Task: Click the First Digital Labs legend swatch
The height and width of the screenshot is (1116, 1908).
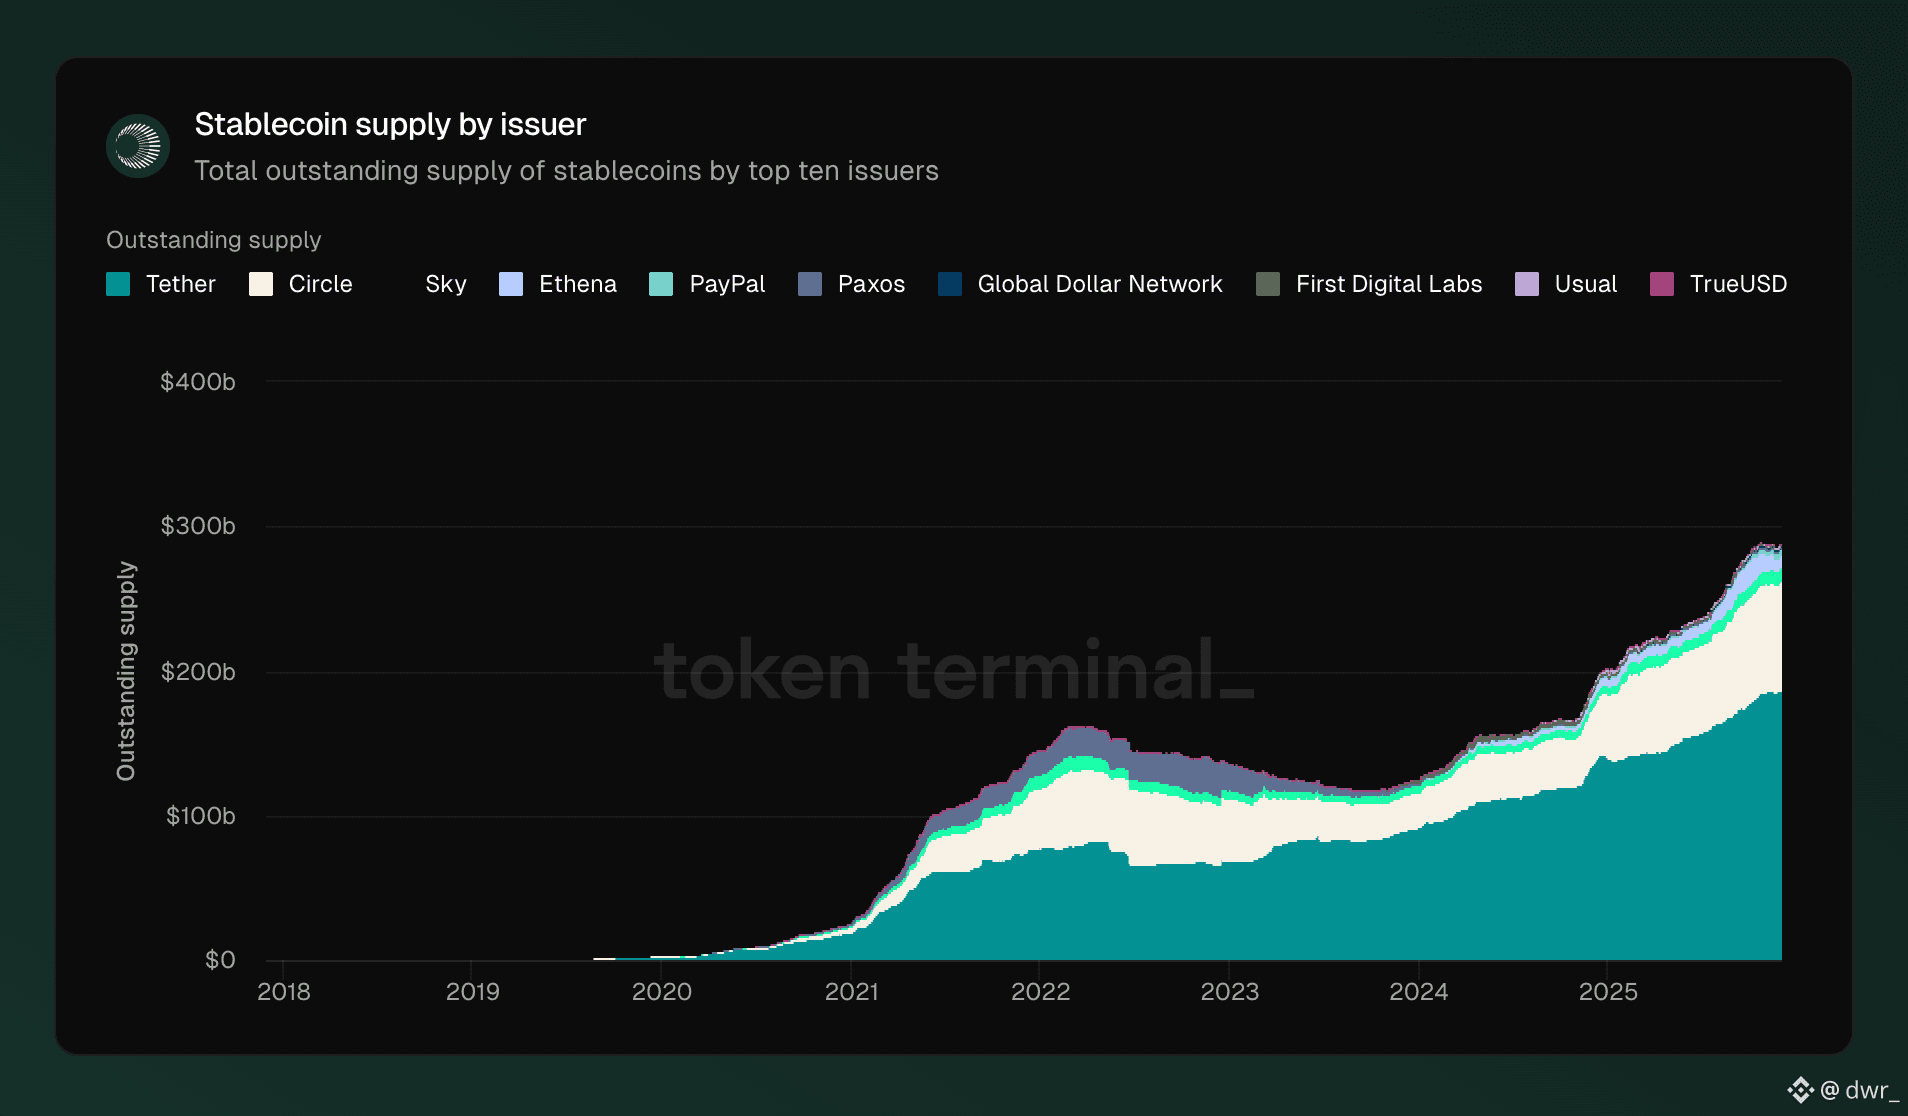Action: 1268,284
